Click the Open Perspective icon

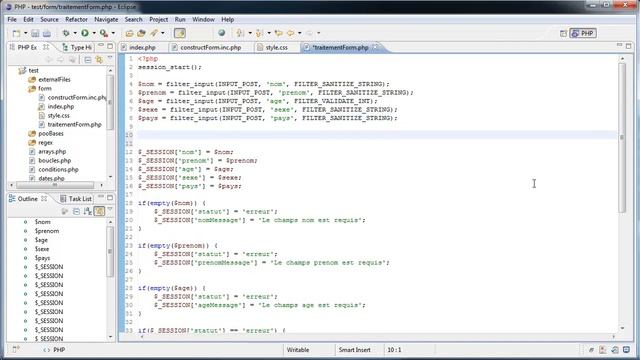pos(563,33)
